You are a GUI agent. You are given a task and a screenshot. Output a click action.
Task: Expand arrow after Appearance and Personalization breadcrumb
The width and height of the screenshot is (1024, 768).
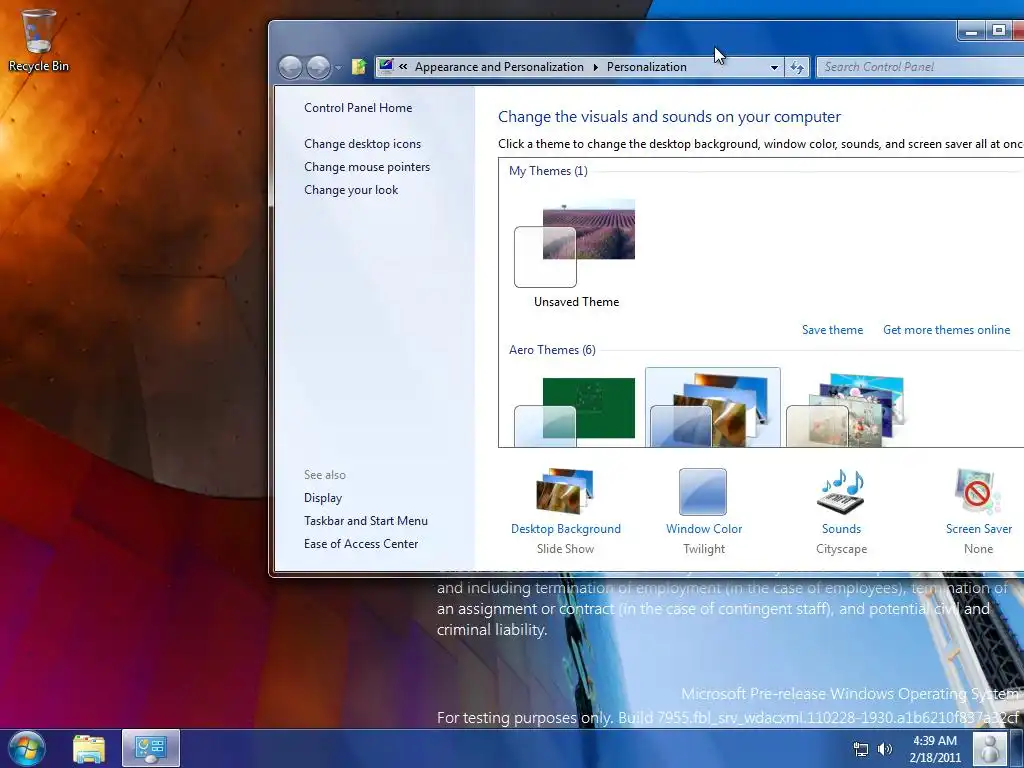[x=596, y=67]
